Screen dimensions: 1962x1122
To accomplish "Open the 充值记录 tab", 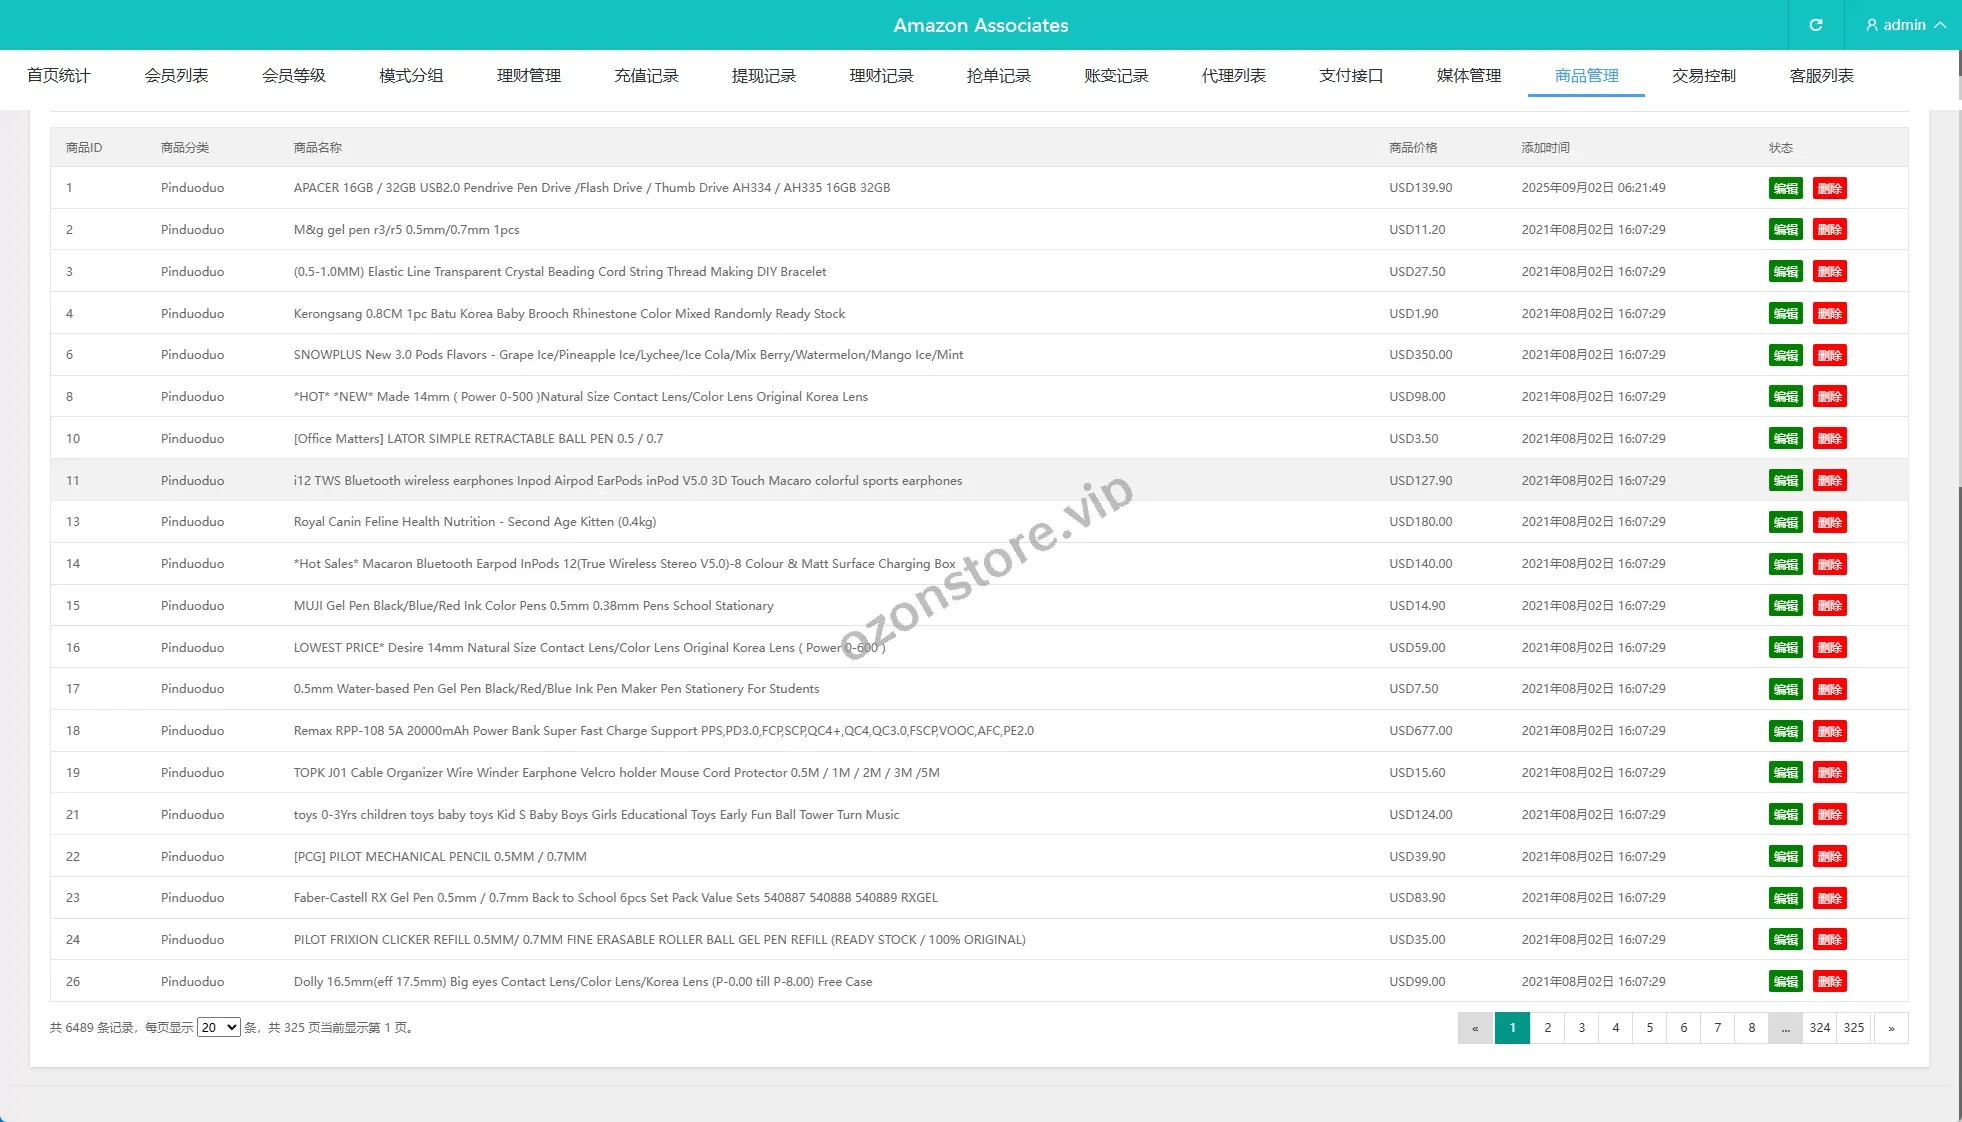I will tap(646, 76).
